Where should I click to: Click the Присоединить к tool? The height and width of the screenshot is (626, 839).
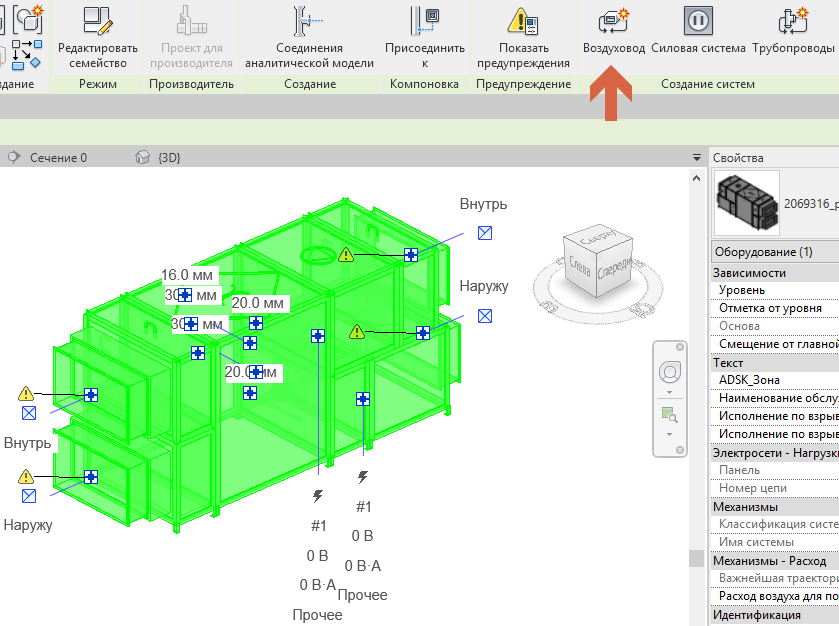point(424,37)
